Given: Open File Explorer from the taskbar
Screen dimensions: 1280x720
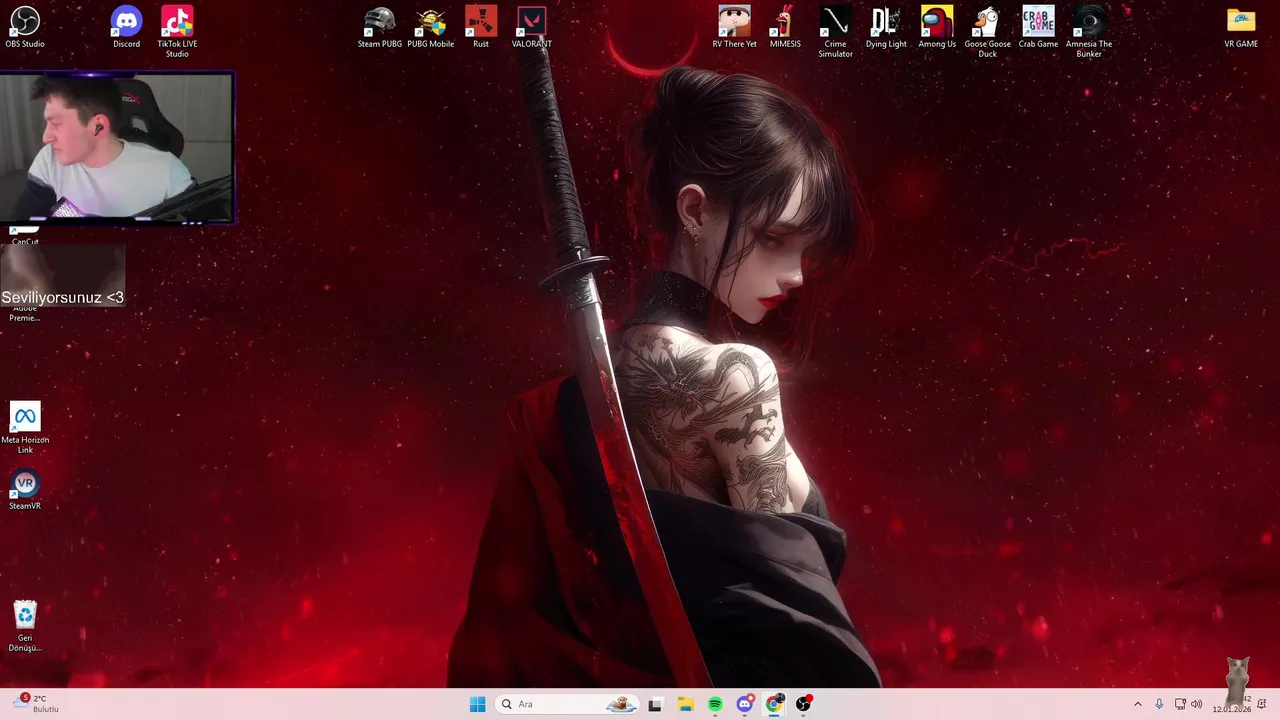Looking at the screenshot, I should coord(685,704).
